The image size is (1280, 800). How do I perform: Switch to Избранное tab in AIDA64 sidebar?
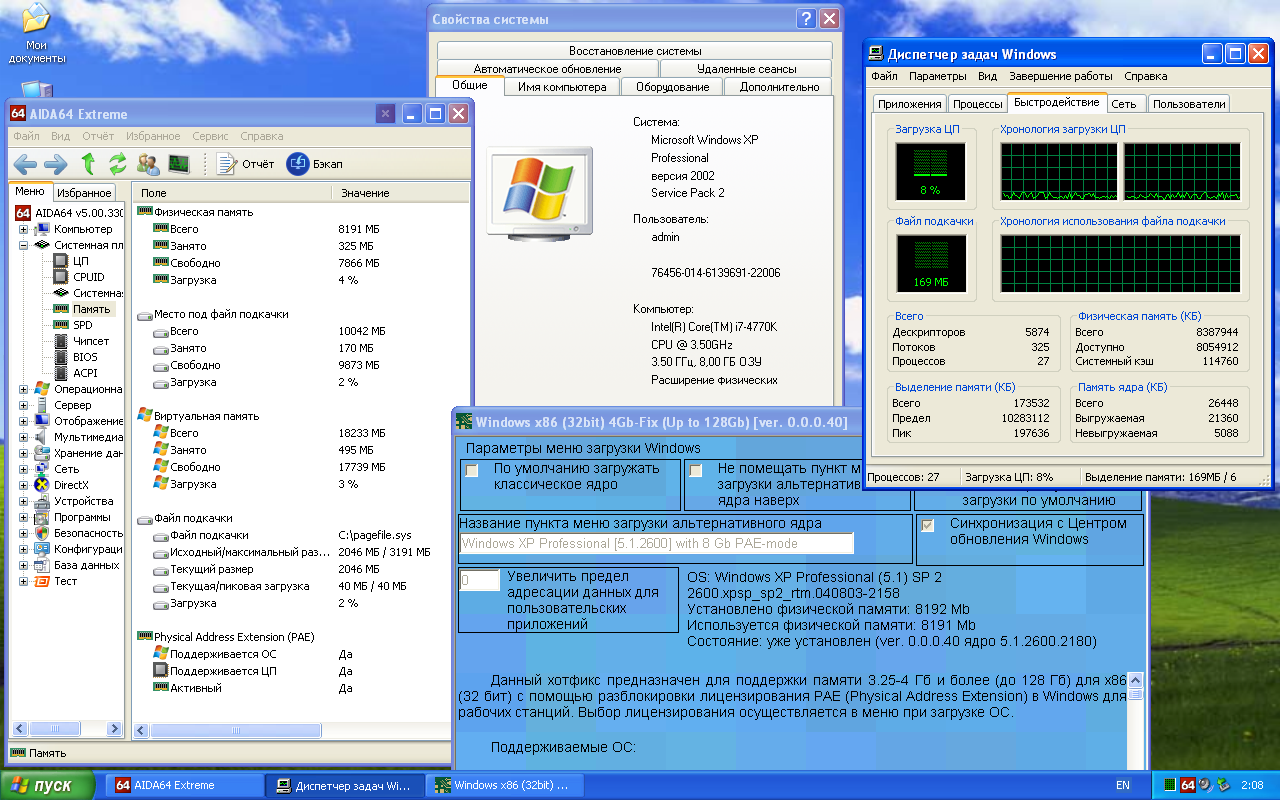click(83, 193)
